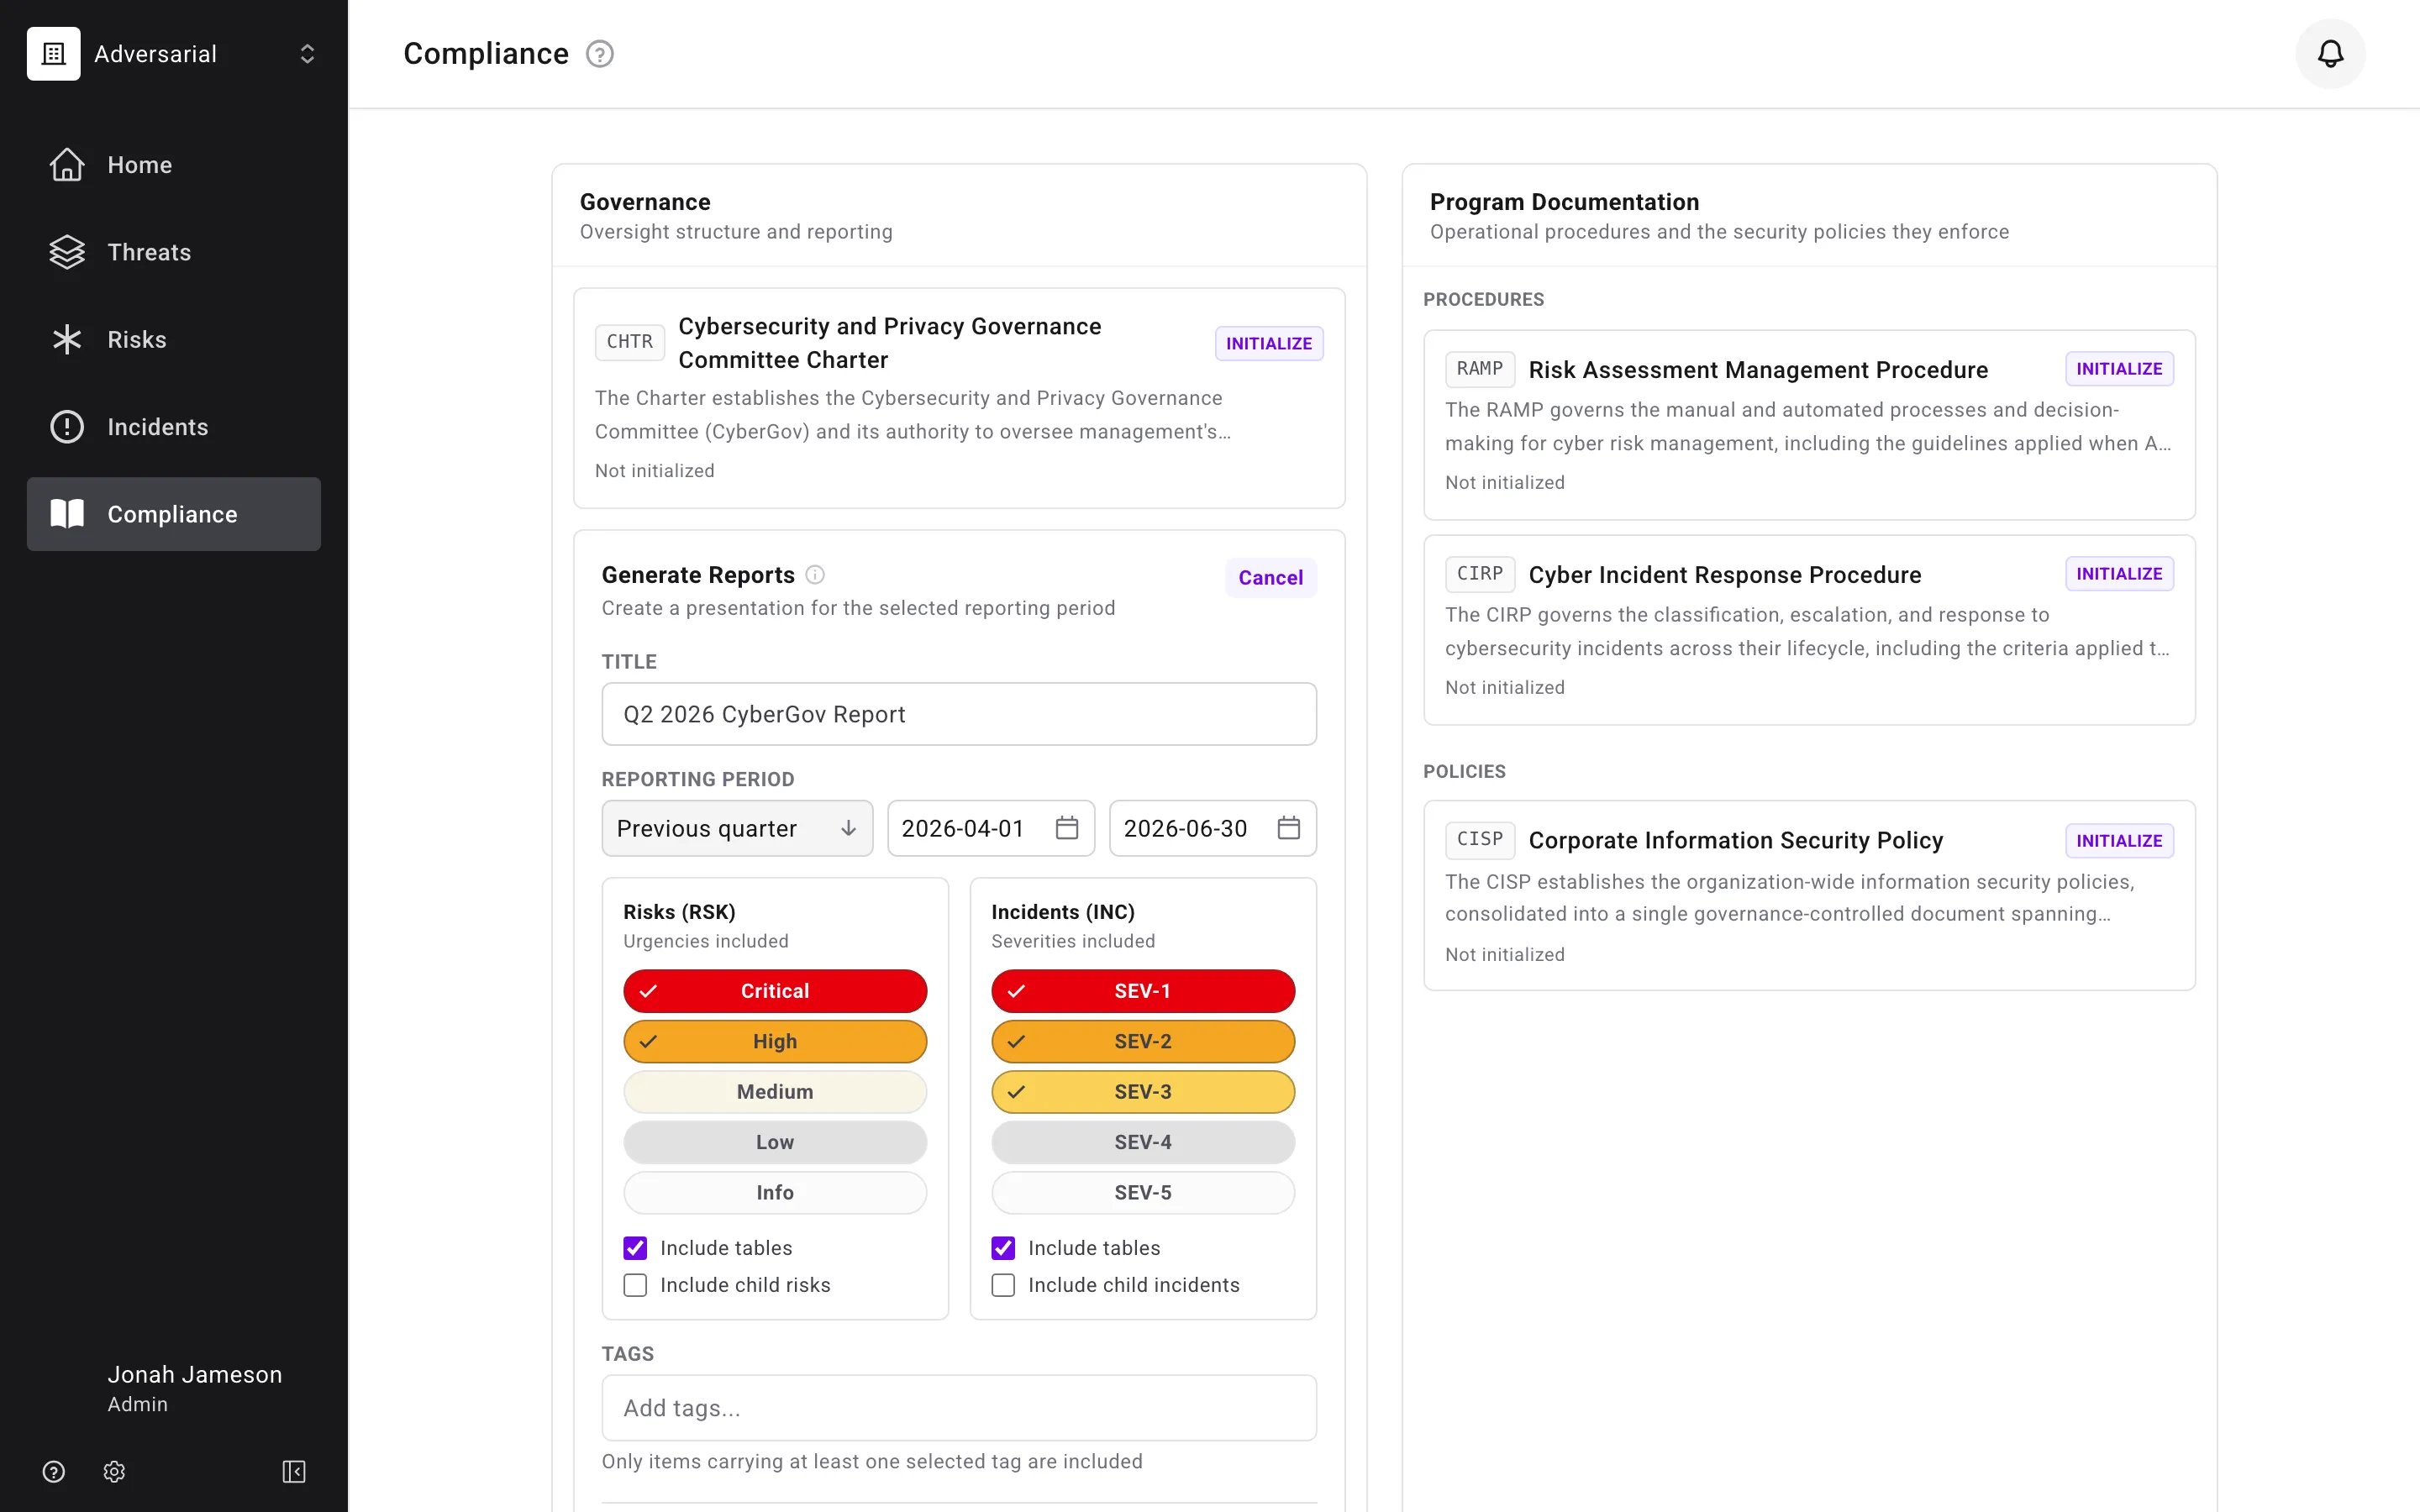Image resolution: width=2420 pixels, height=1512 pixels.
Task: Open calendar picker for start date 2026-04-01
Action: point(1067,828)
